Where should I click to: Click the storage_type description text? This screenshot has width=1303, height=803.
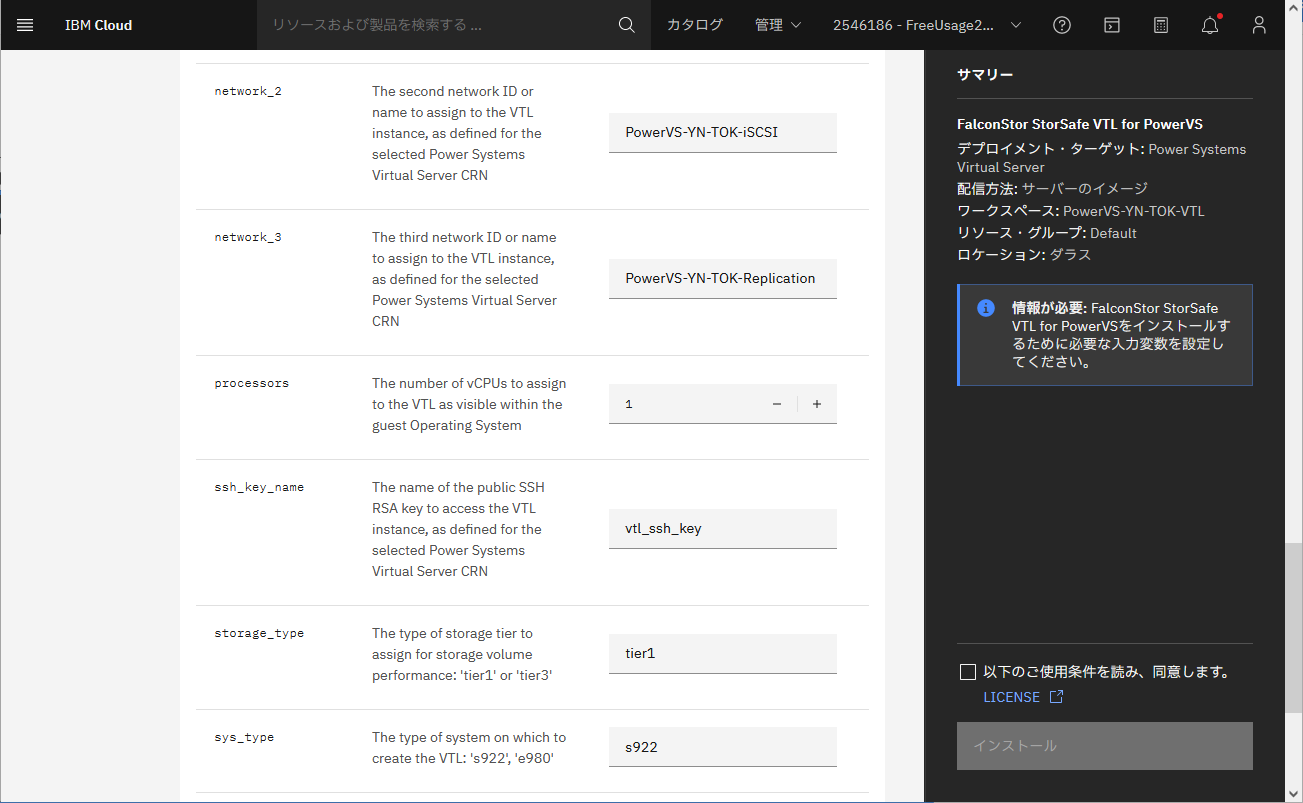tap(462, 654)
